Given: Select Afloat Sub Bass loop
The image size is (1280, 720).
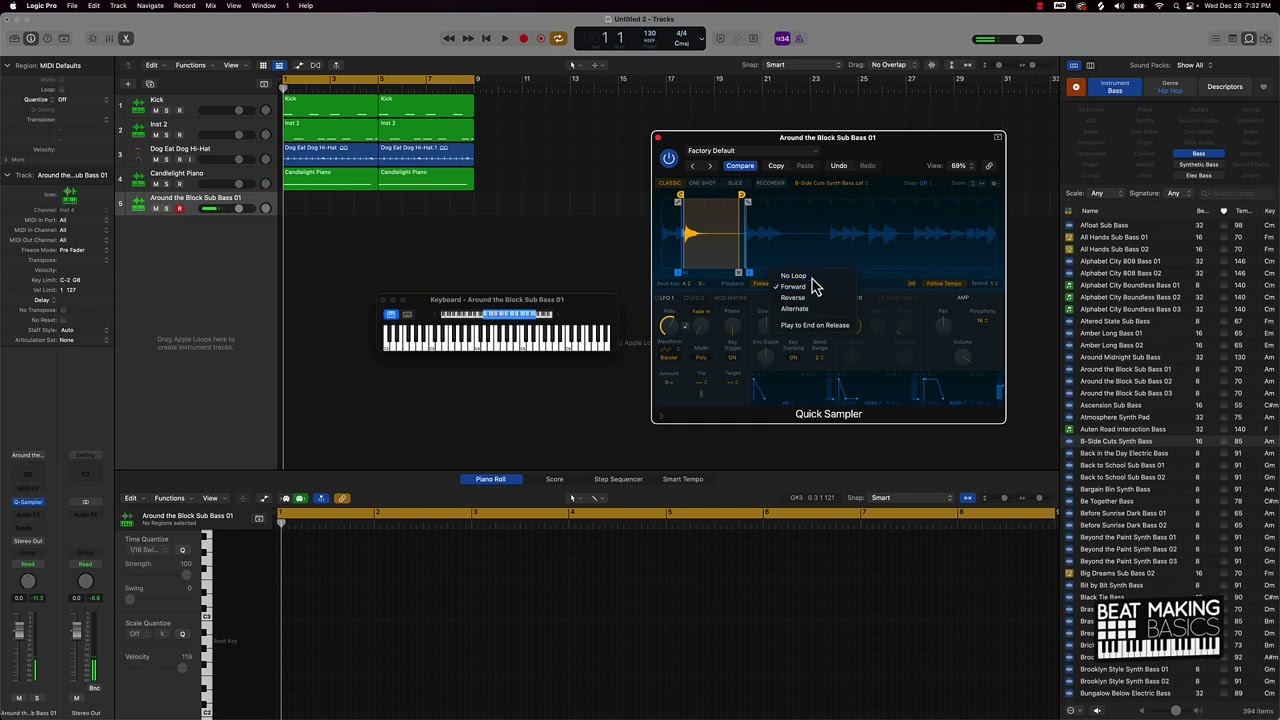Looking at the screenshot, I should (x=1104, y=225).
